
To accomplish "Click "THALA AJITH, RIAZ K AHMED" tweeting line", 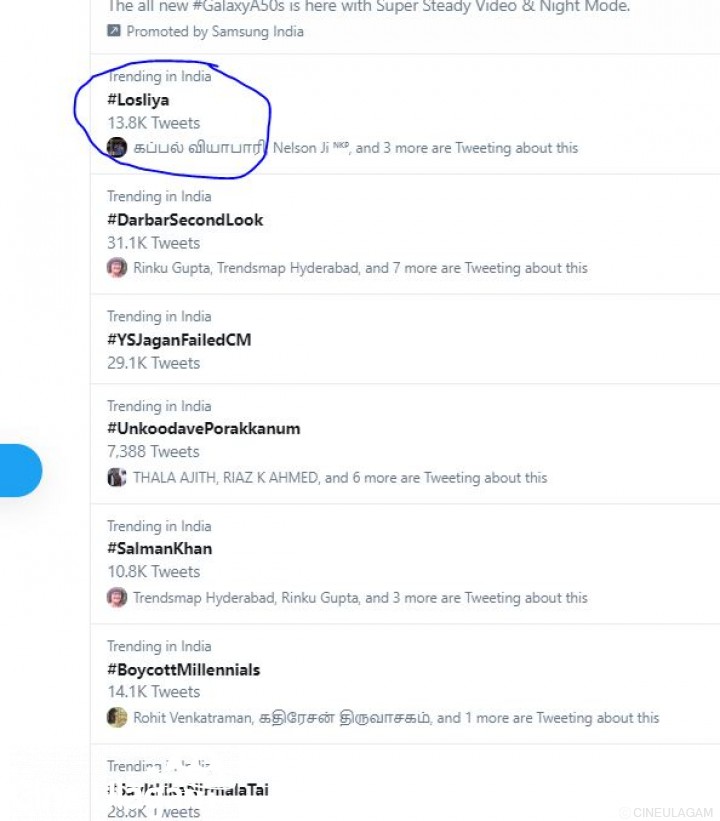I will click(x=340, y=478).
